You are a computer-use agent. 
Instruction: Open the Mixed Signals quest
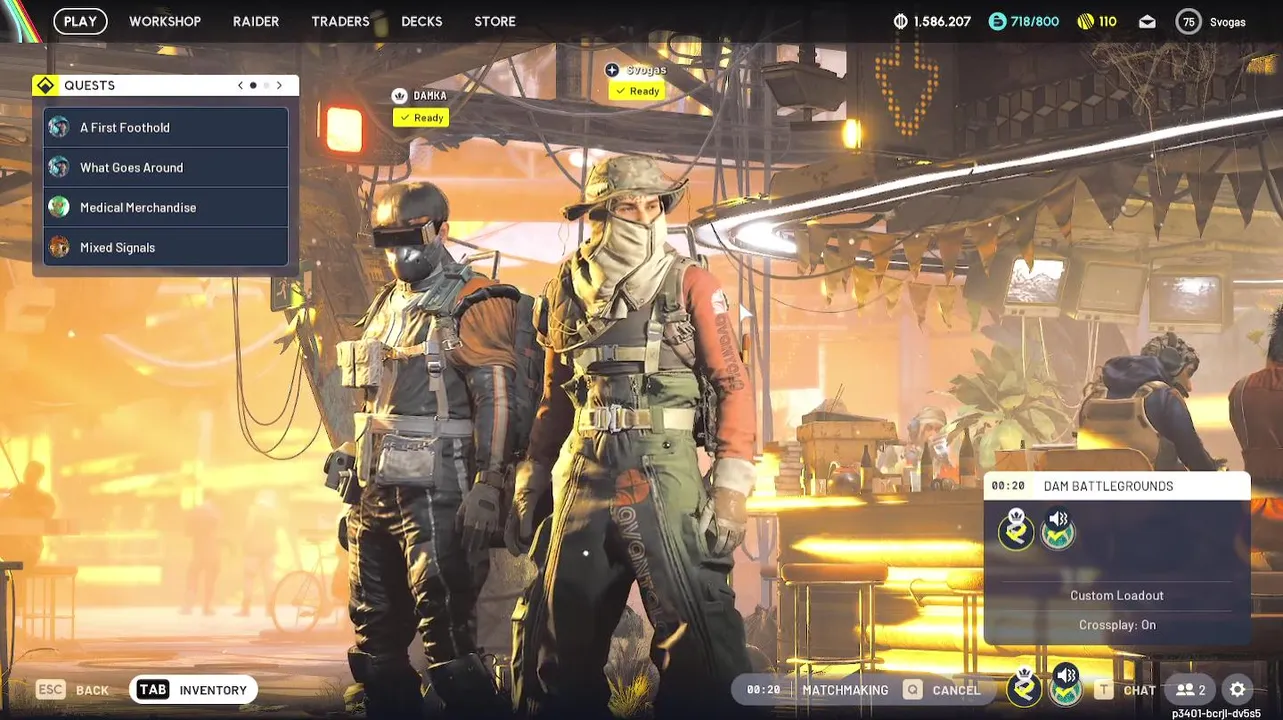coord(166,247)
